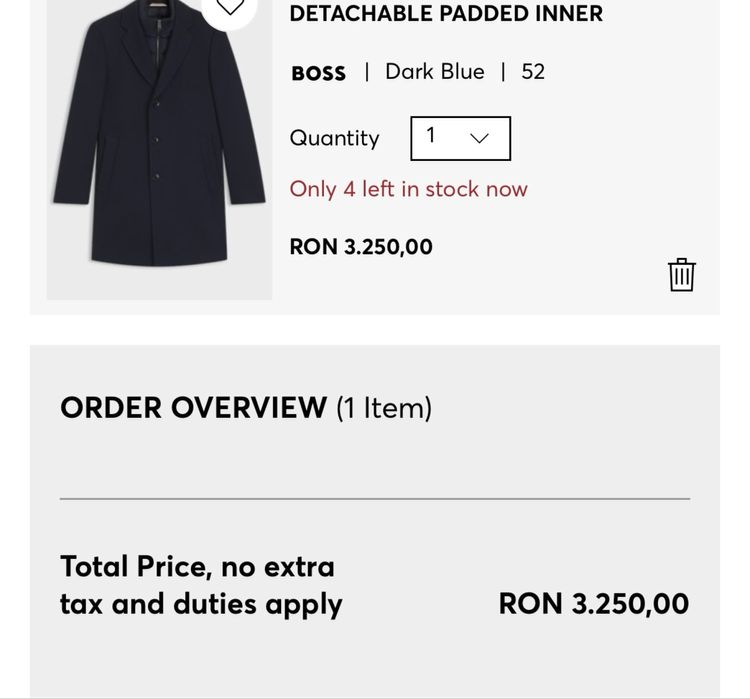Viewport: 750px width, 699px height.
Task: Click the 'tax and duties apply' text line
Action: [x=201, y=604]
